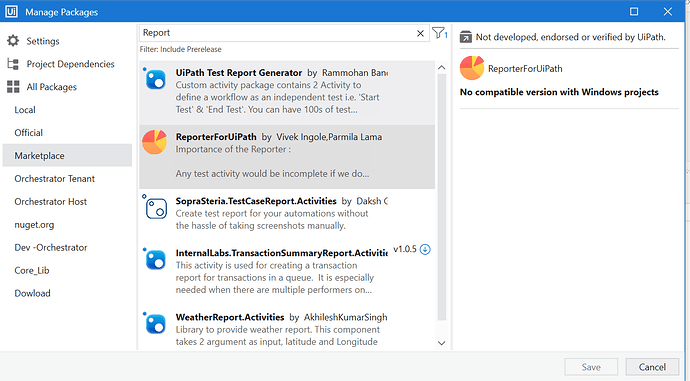Open the UiPath Test Report Generator entry
Image resolution: width=690 pixels, height=381 pixels.
point(287,92)
